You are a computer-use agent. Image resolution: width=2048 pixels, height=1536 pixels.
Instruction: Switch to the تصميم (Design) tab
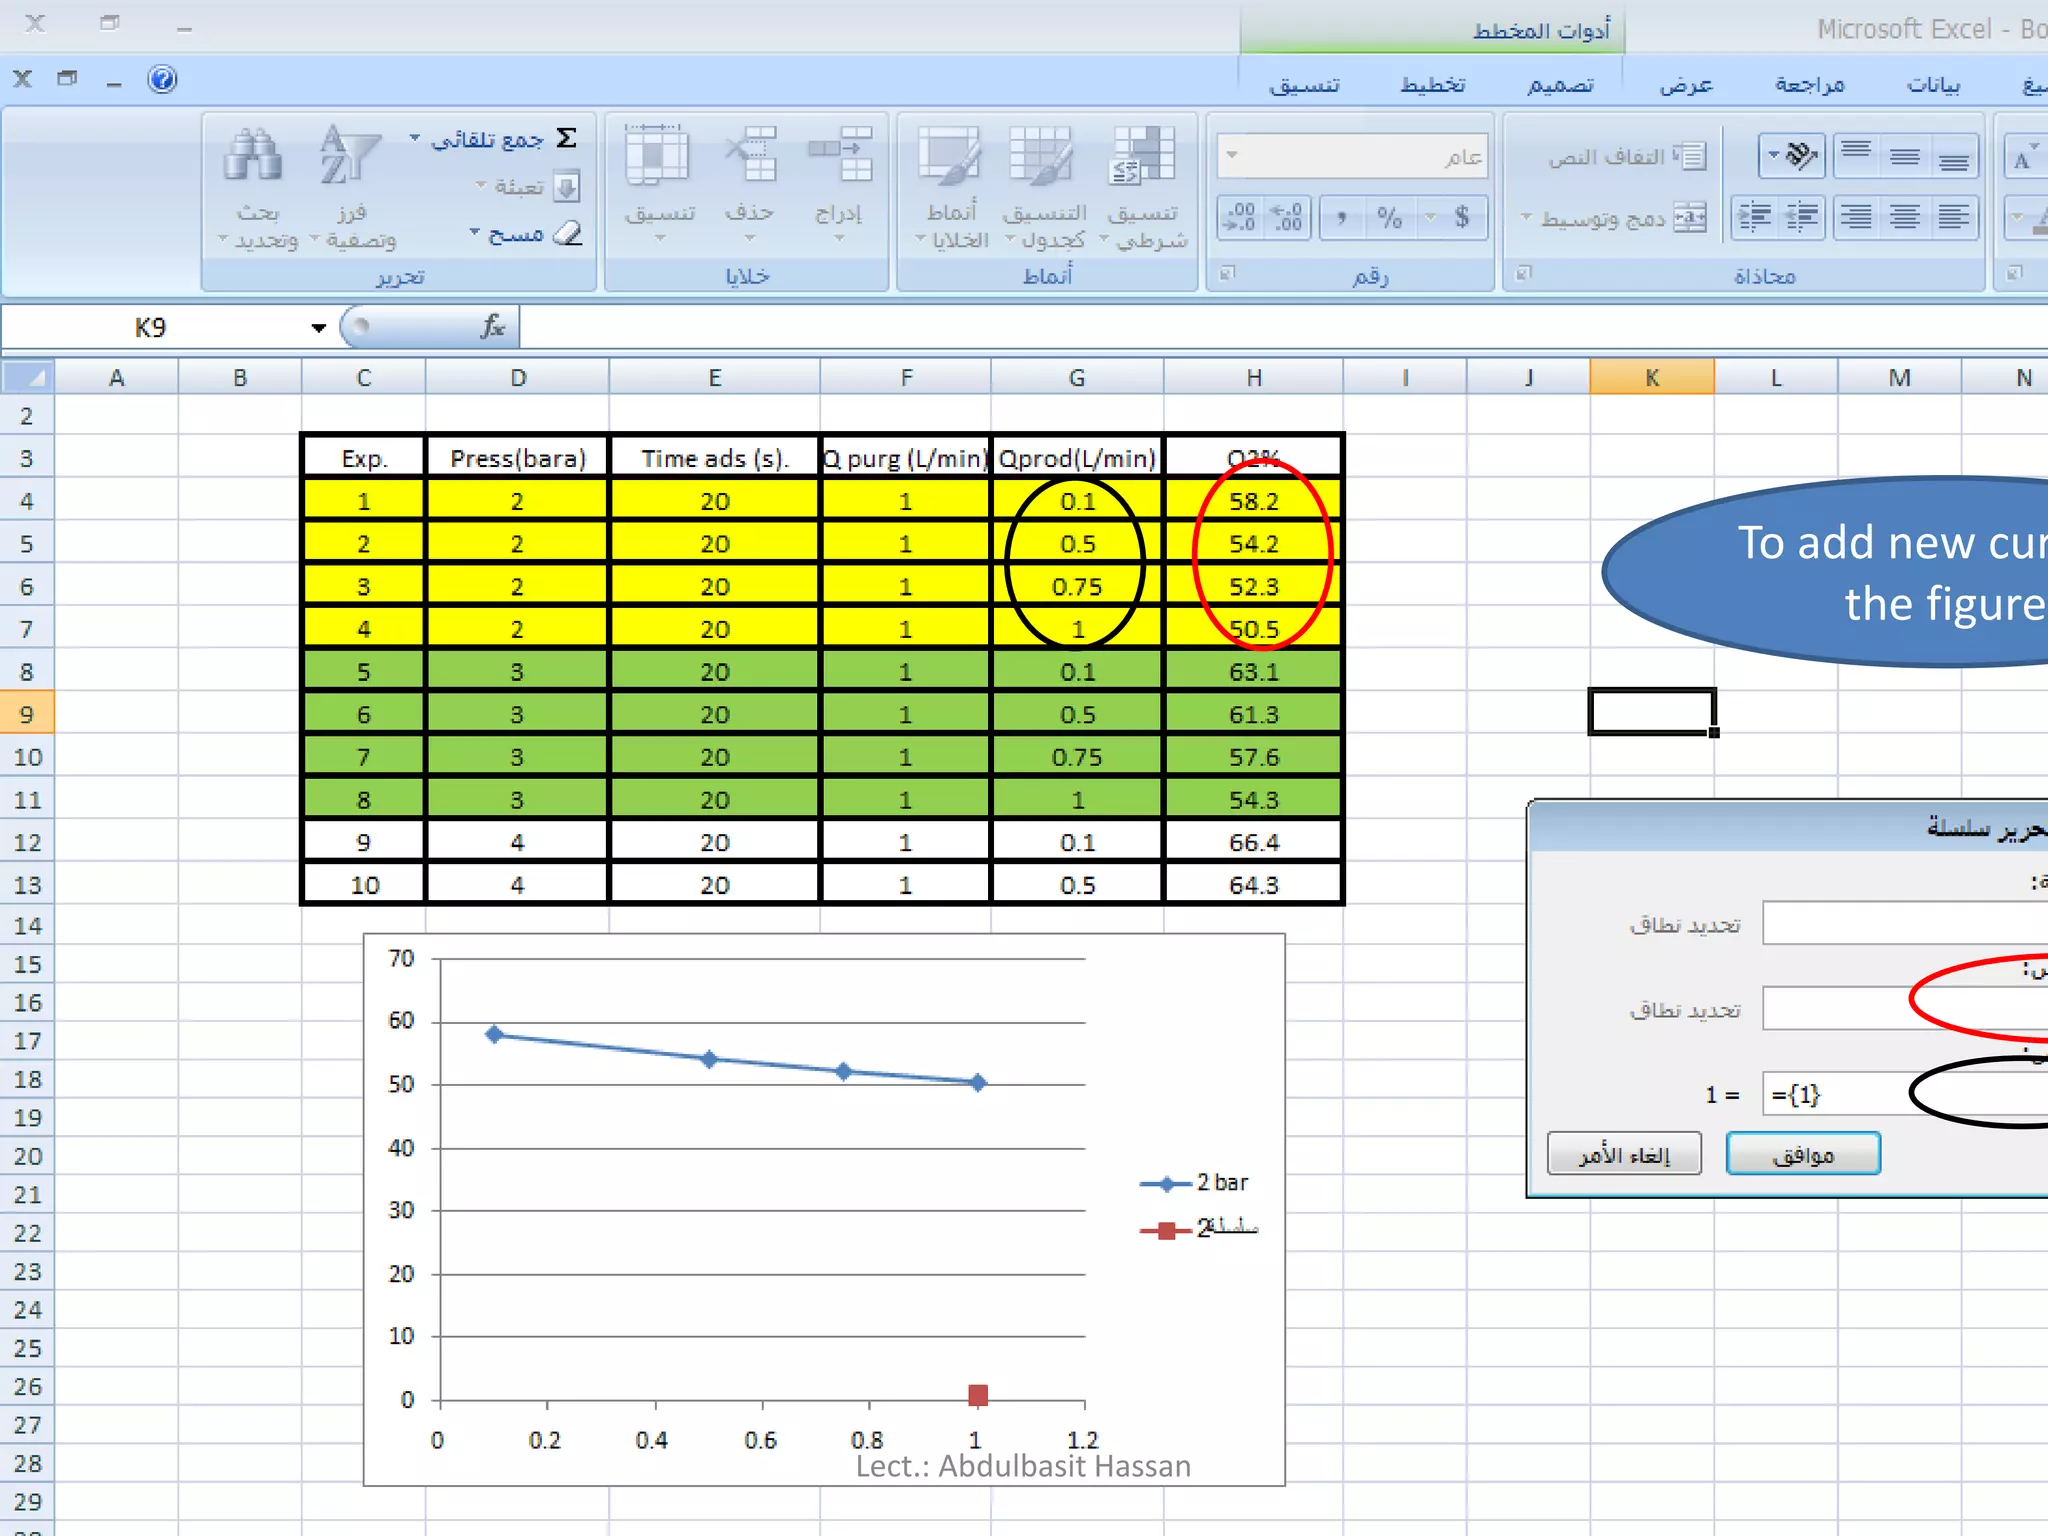coord(1560,85)
